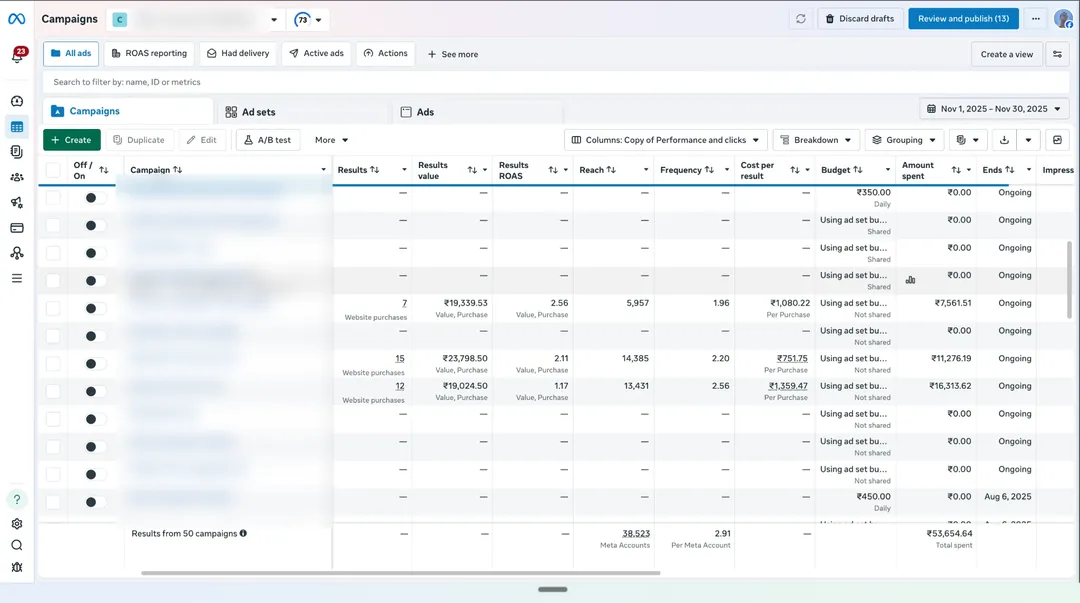Click Review and publish (13)

[x=963, y=19]
